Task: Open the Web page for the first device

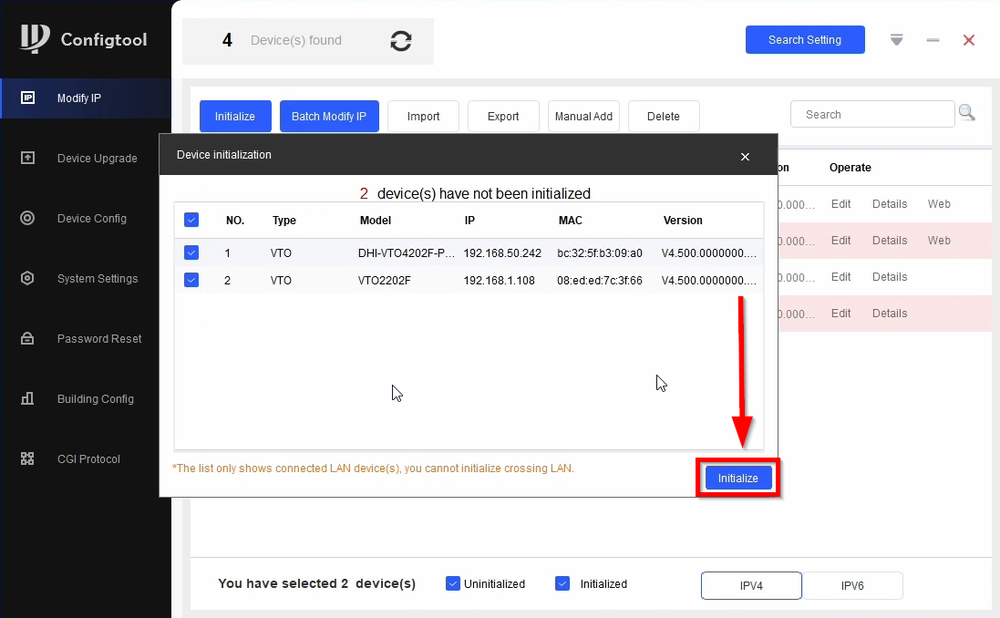Action: point(938,203)
